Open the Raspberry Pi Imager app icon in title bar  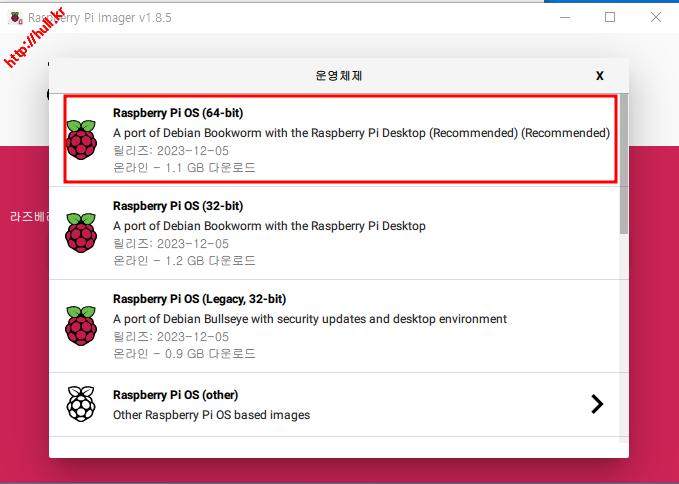tap(15, 18)
